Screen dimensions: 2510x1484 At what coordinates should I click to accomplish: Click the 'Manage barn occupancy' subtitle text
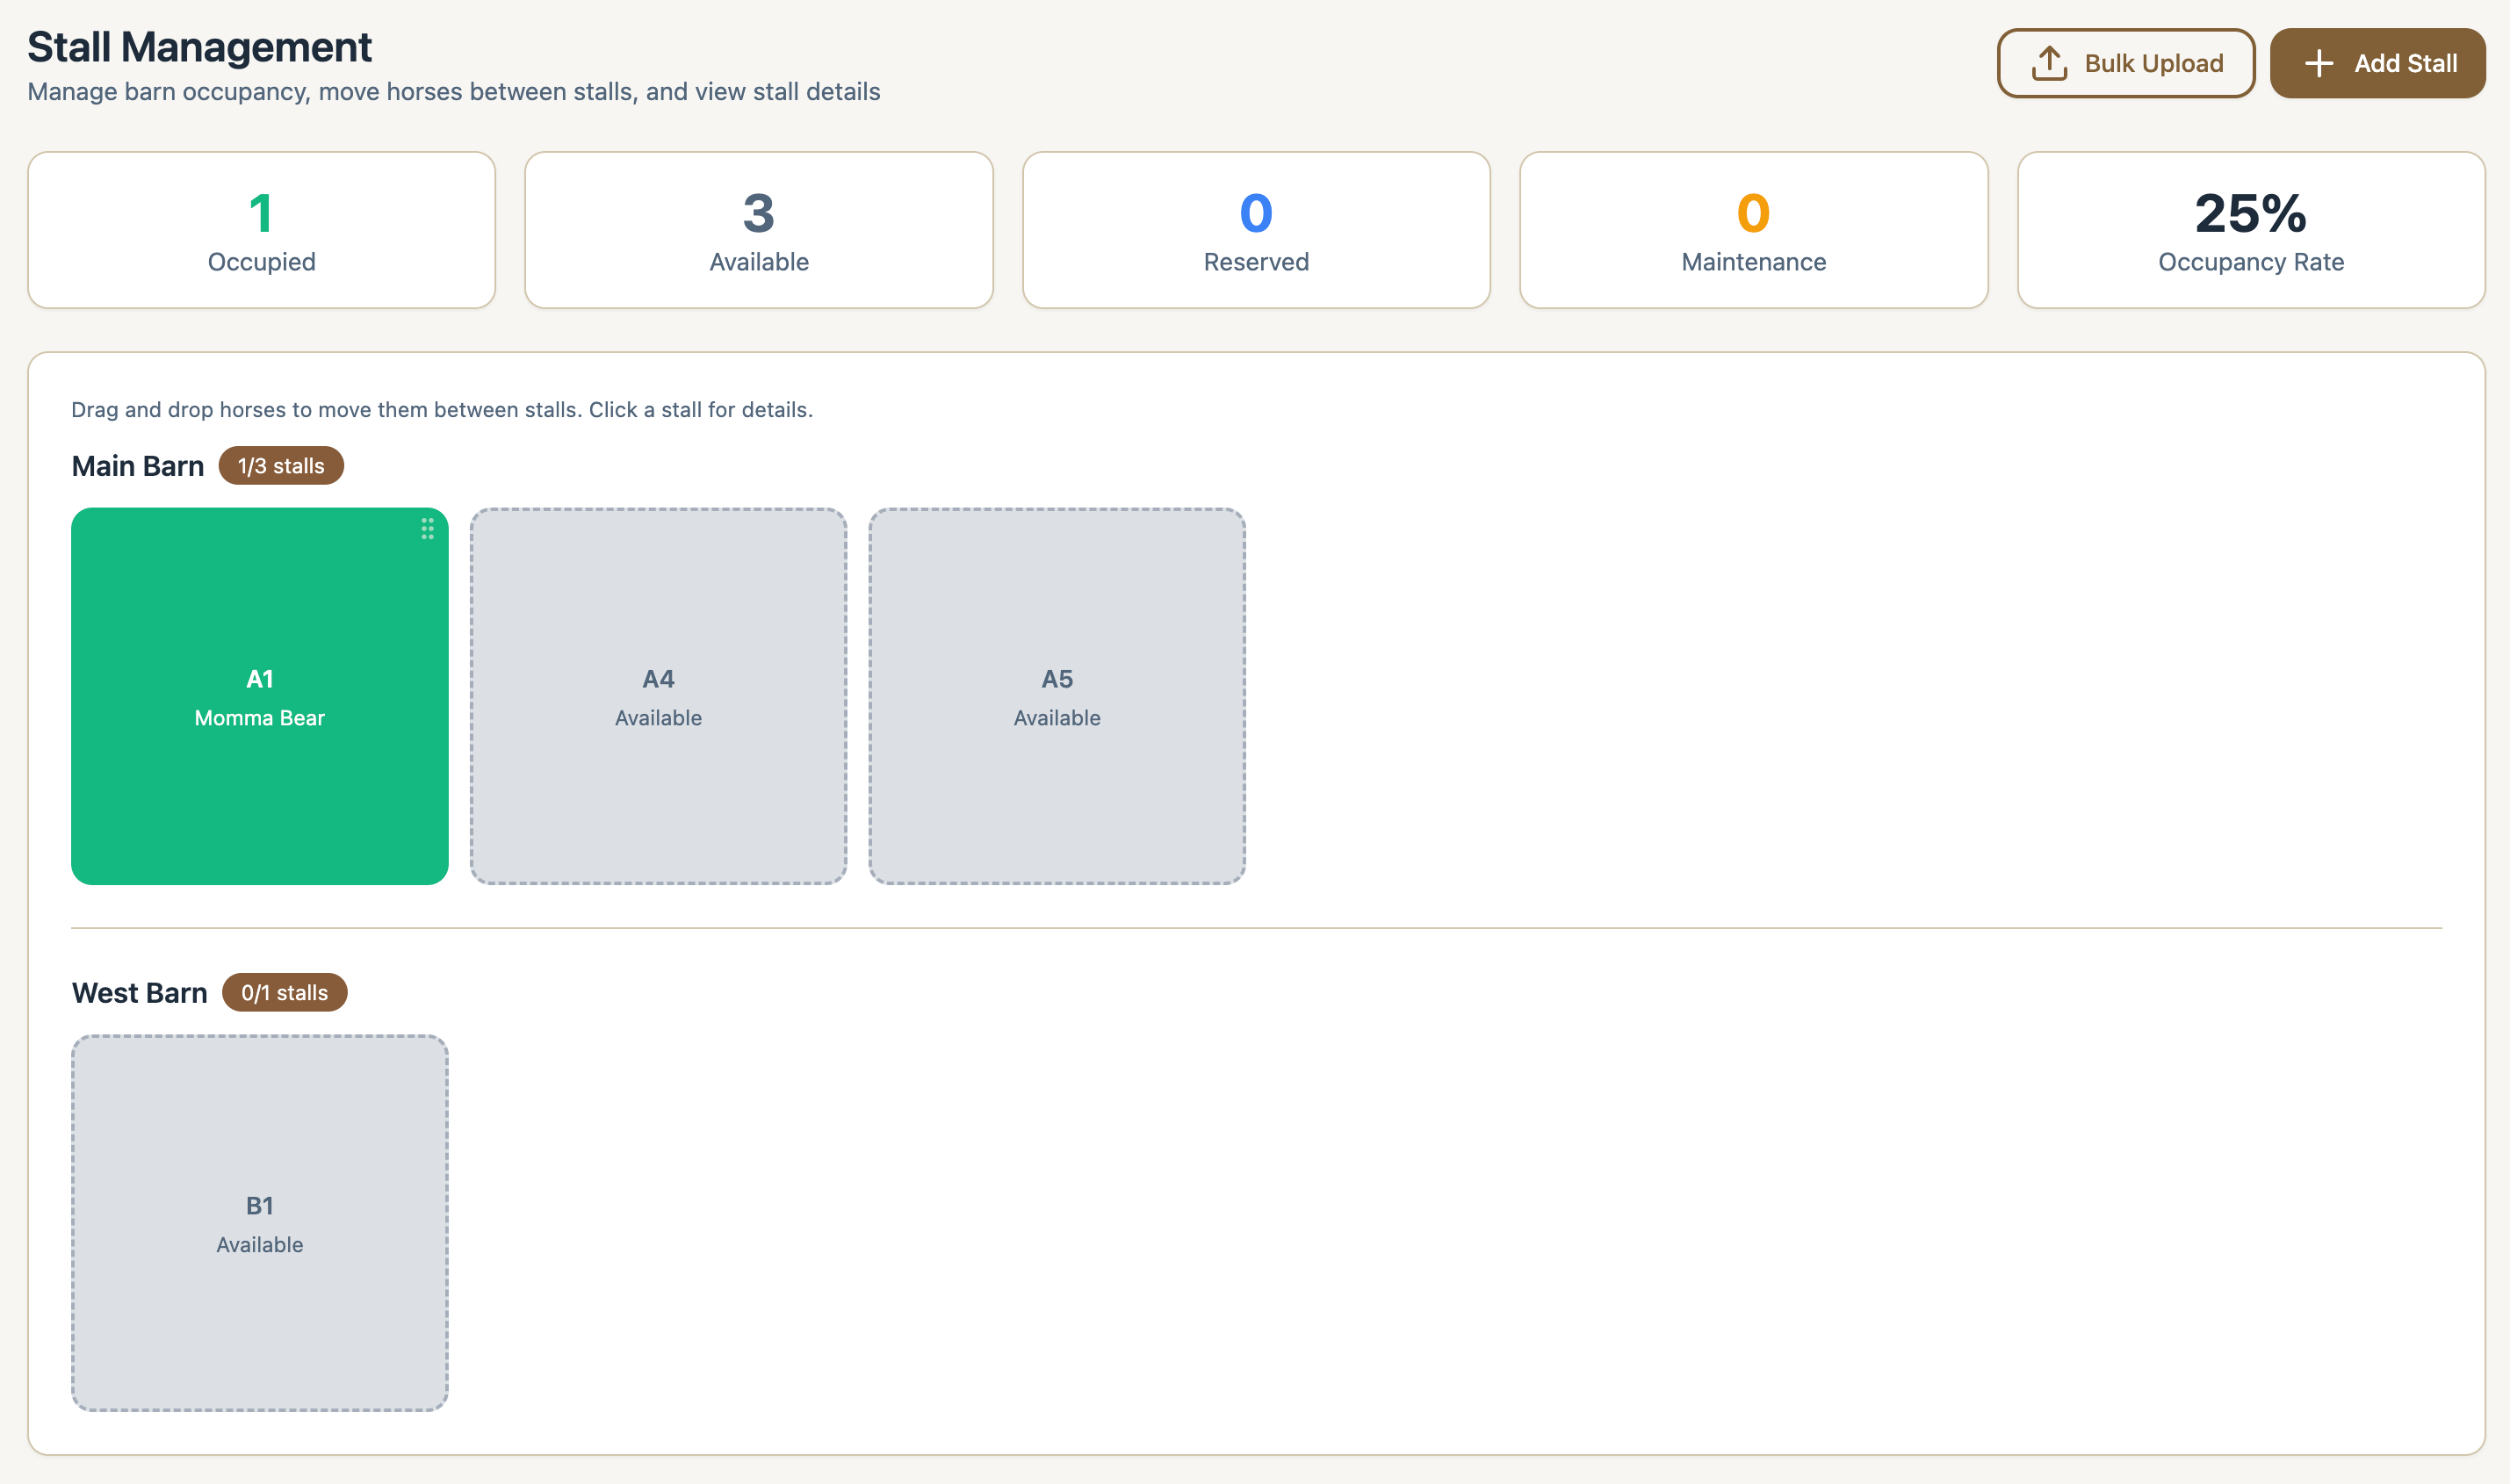tap(454, 92)
